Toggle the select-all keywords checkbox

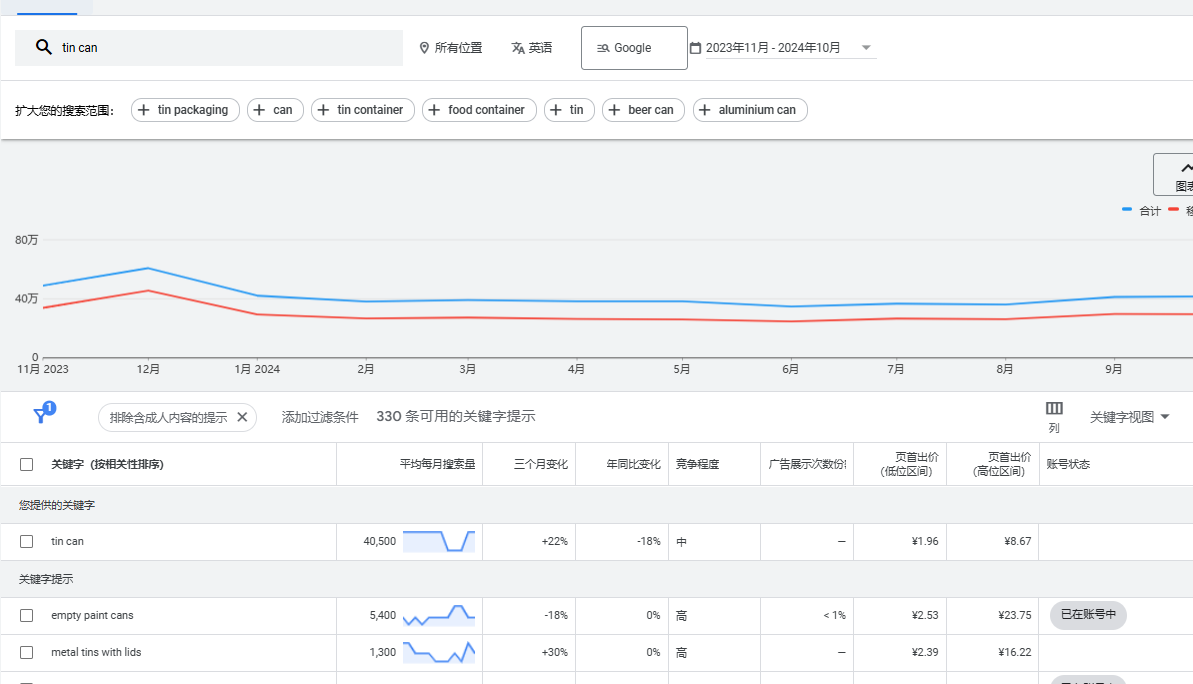click(x=27, y=464)
